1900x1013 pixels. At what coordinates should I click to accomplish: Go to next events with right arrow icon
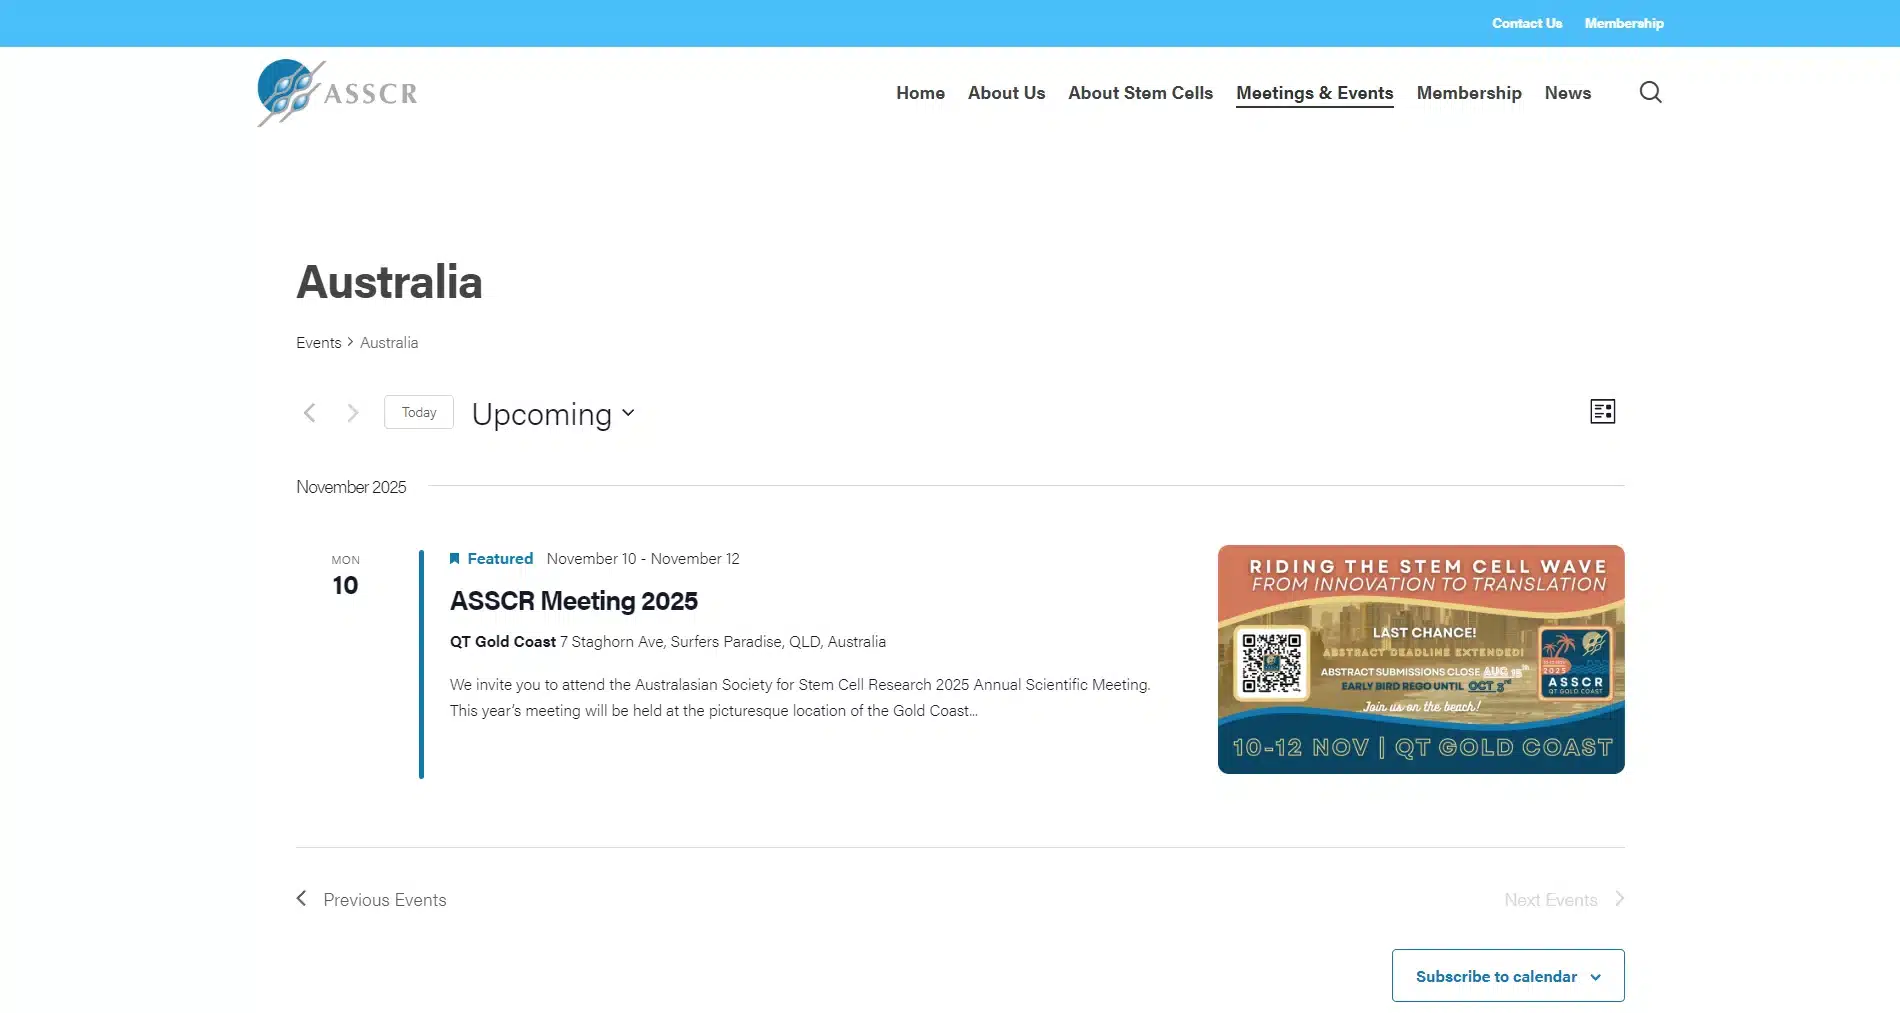point(352,413)
